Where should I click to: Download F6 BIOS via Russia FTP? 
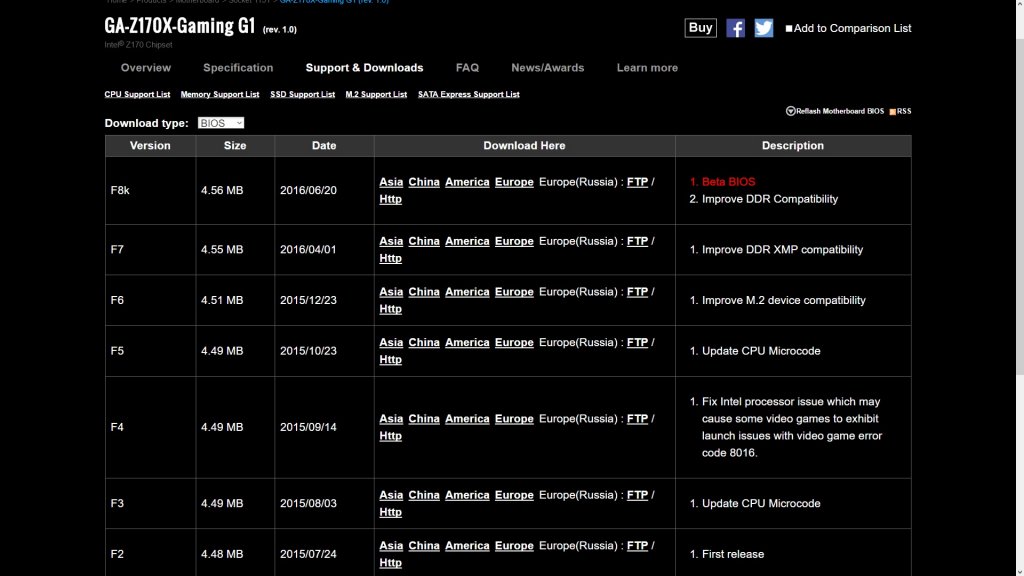click(637, 292)
